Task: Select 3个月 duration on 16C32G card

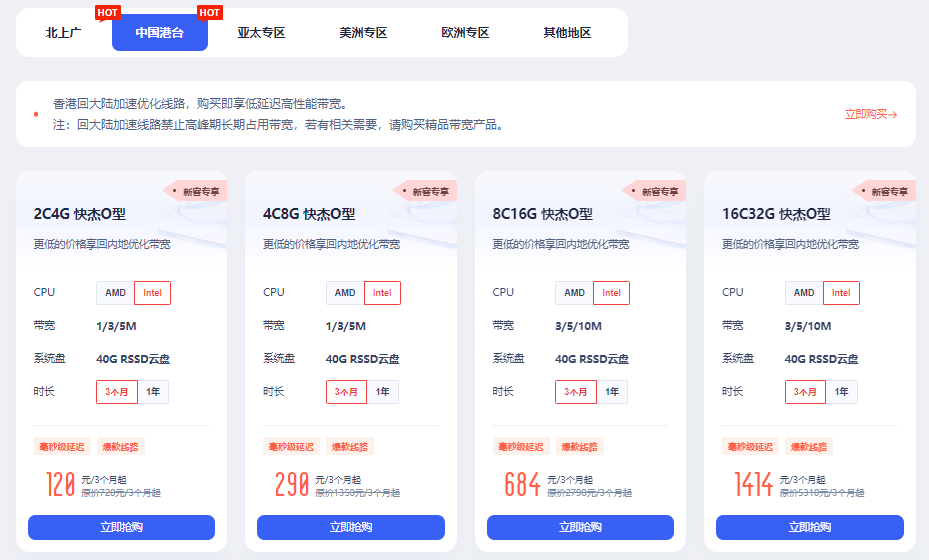Action: [x=805, y=392]
